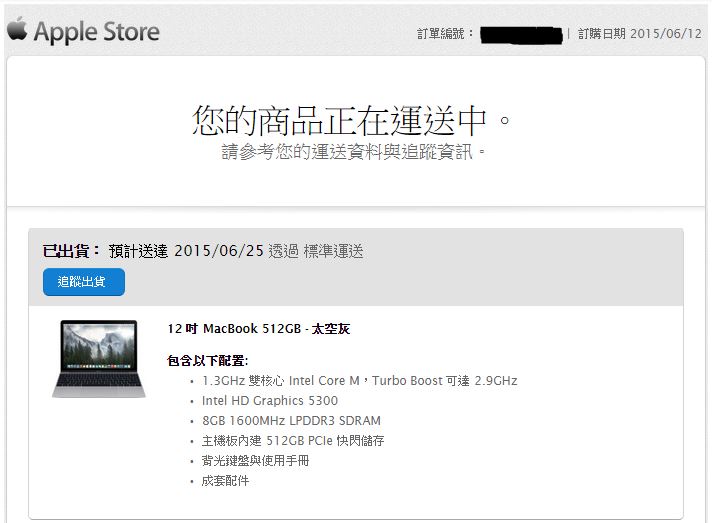Click 請參考您的運送資料與追蹤資訊 subtitle
Screen dimensions: 712x523
353,152
